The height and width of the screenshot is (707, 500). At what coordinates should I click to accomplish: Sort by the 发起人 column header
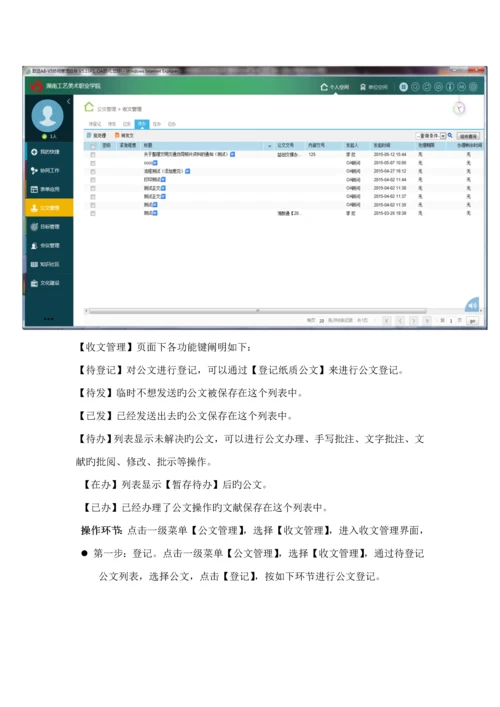(x=352, y=145)
